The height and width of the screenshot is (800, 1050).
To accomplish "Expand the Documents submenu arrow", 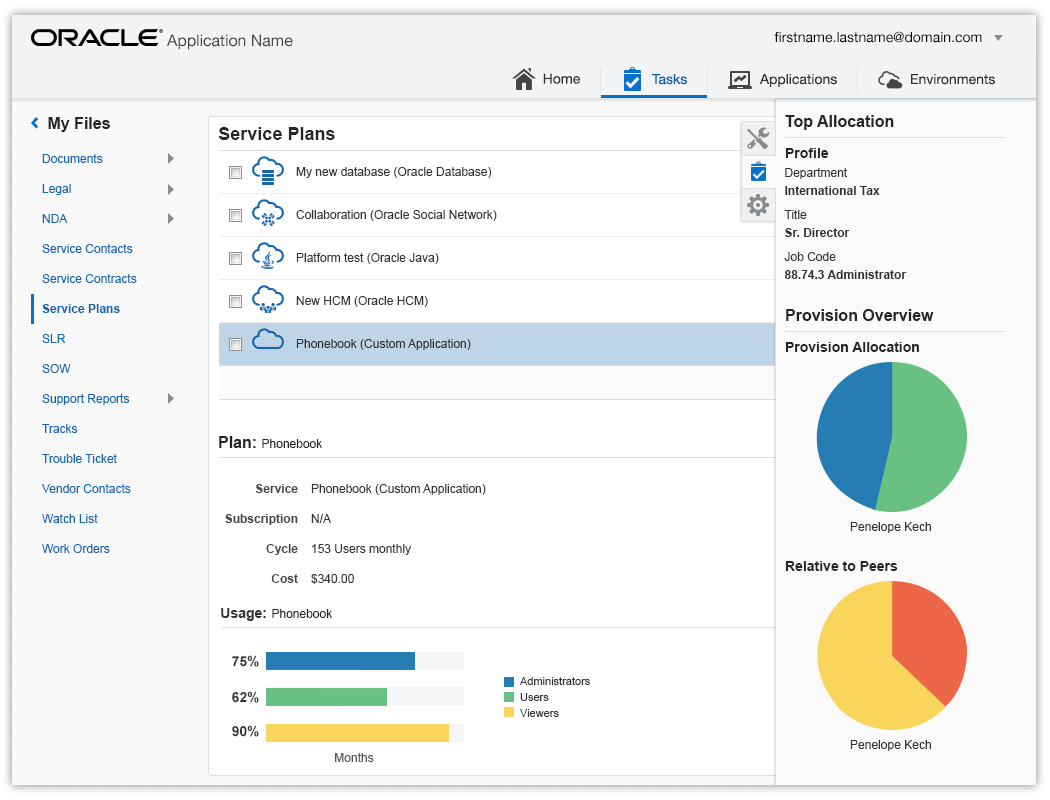I will pos(171,159).
